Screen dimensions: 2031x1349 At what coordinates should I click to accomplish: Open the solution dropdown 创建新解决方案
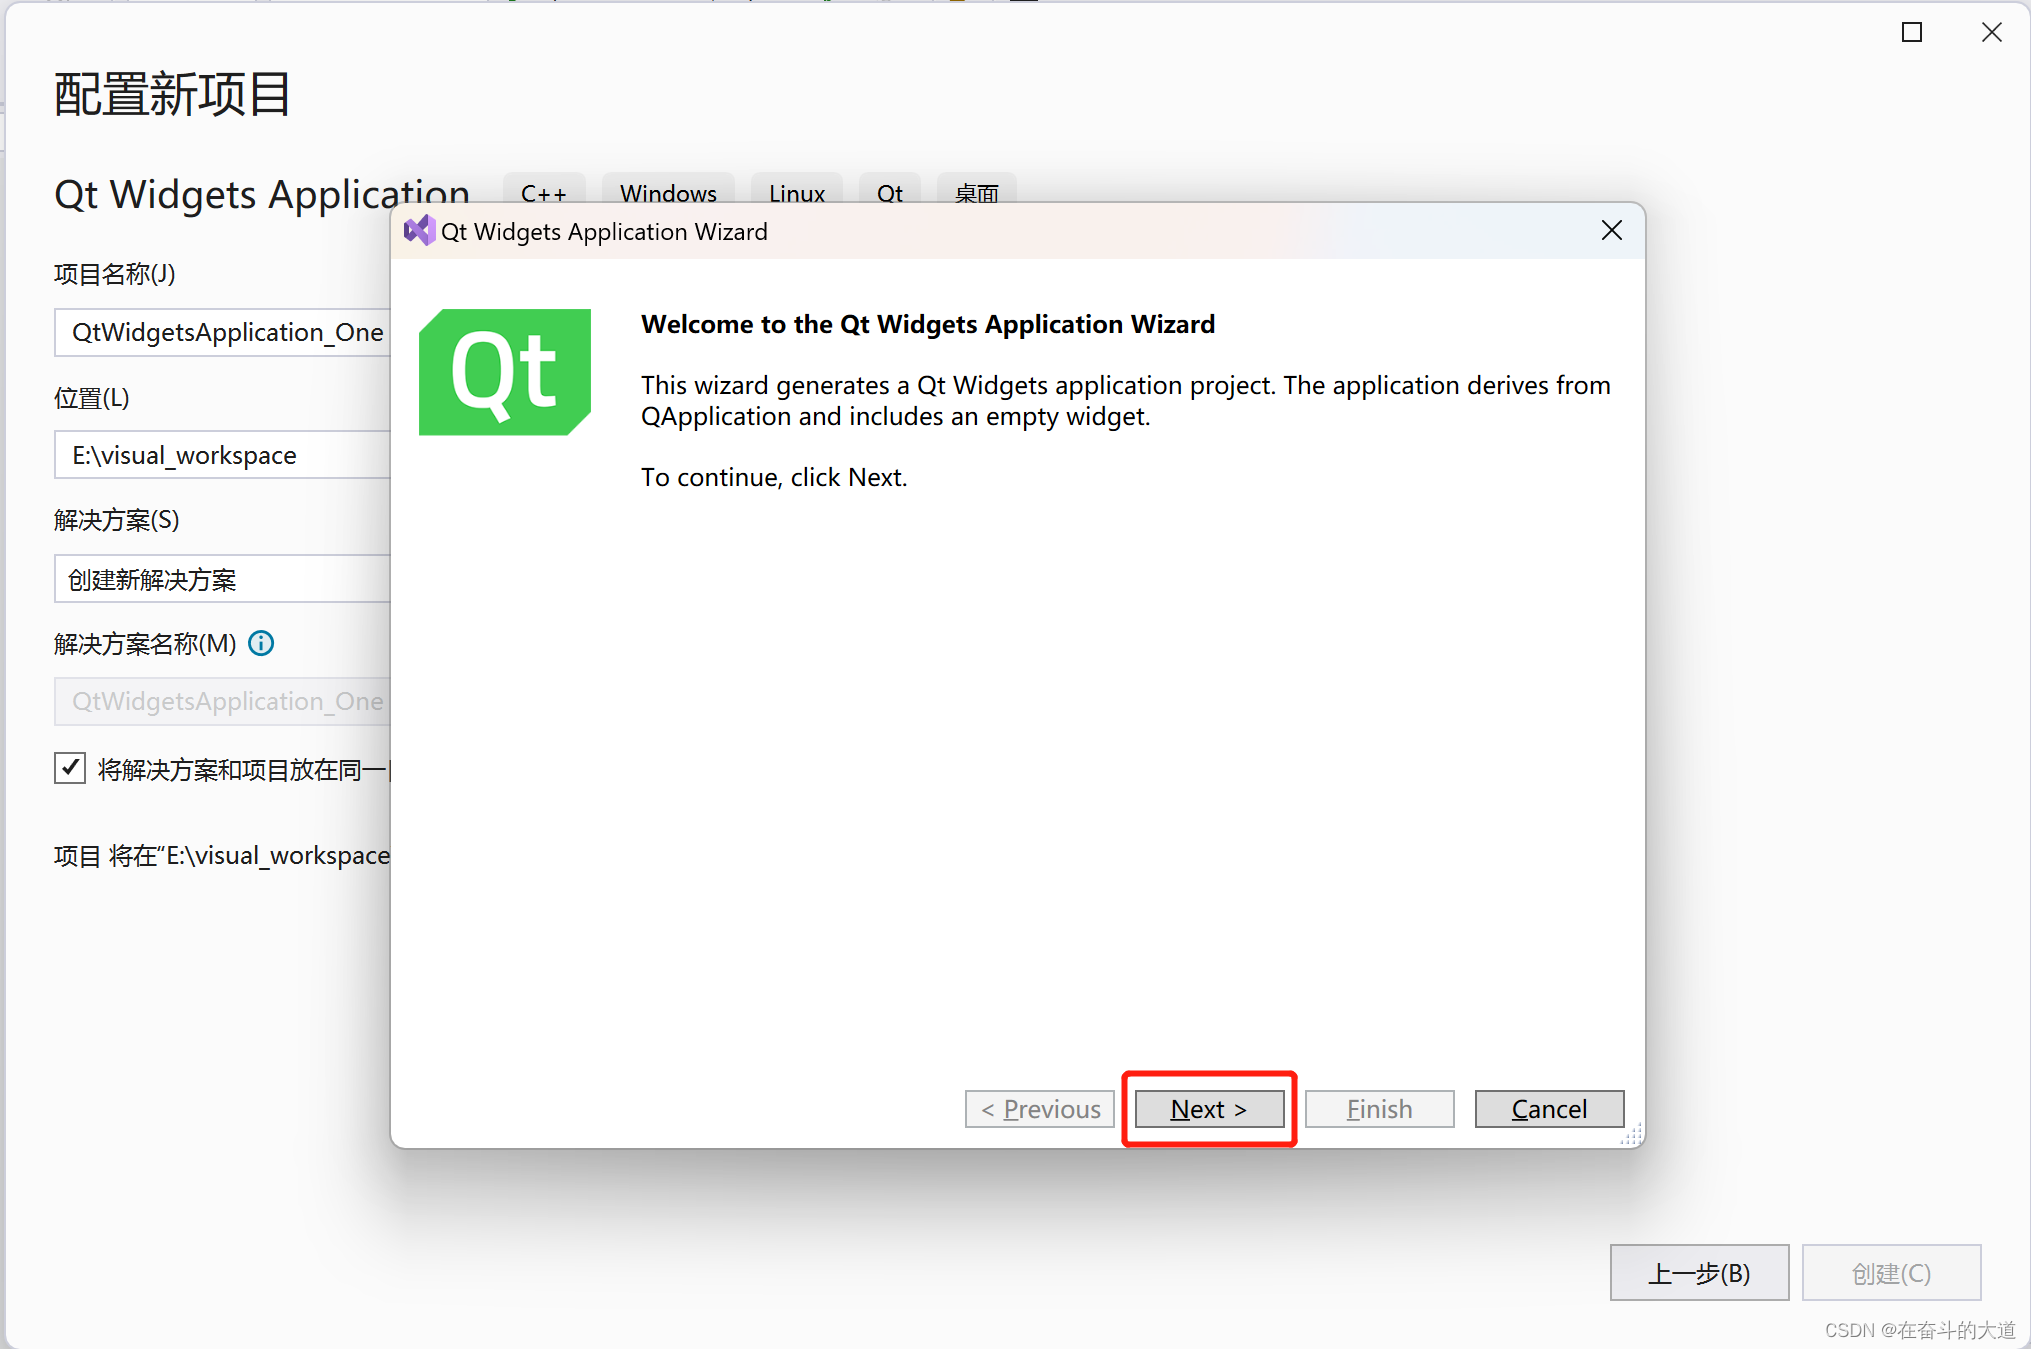[222, 579]
